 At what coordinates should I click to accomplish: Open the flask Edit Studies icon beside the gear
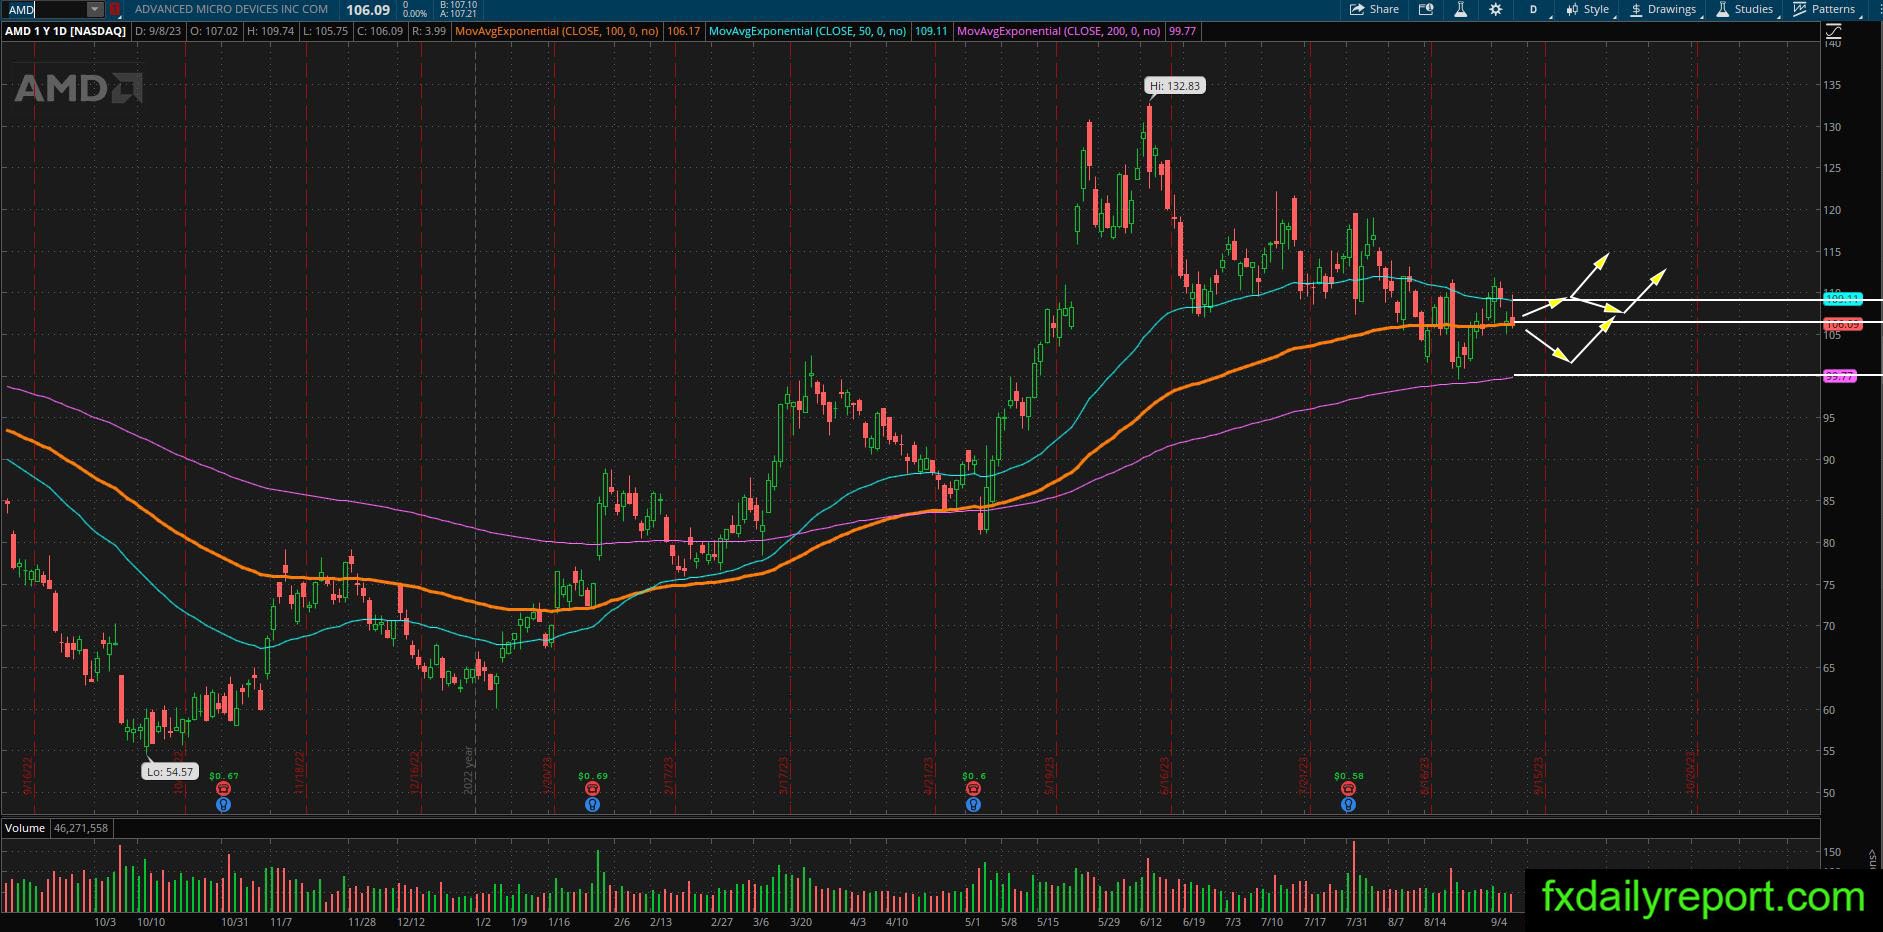[x=1460, y=9]
